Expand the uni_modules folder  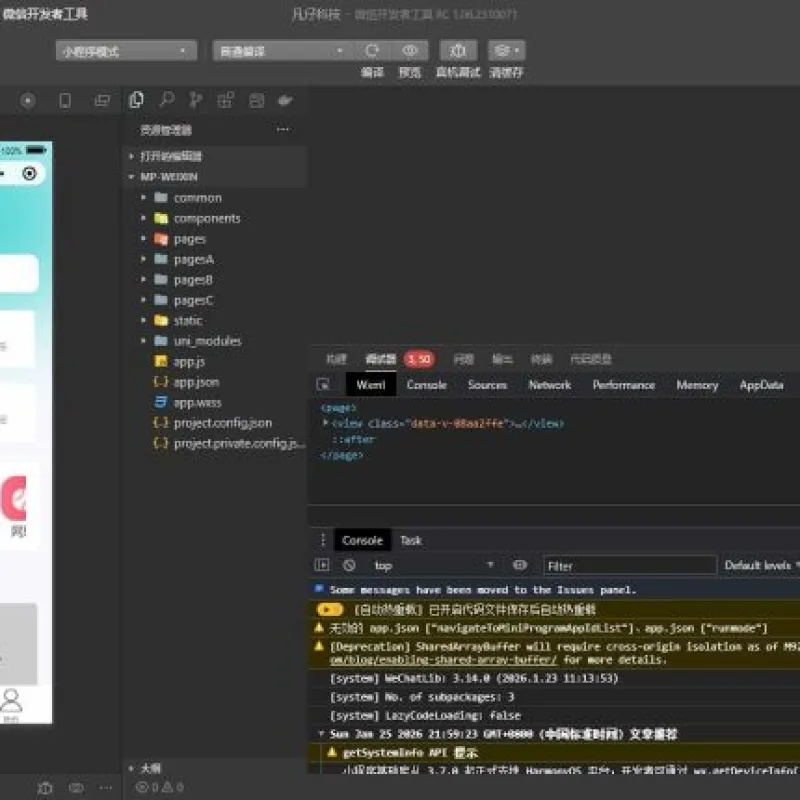coord(143,340)
